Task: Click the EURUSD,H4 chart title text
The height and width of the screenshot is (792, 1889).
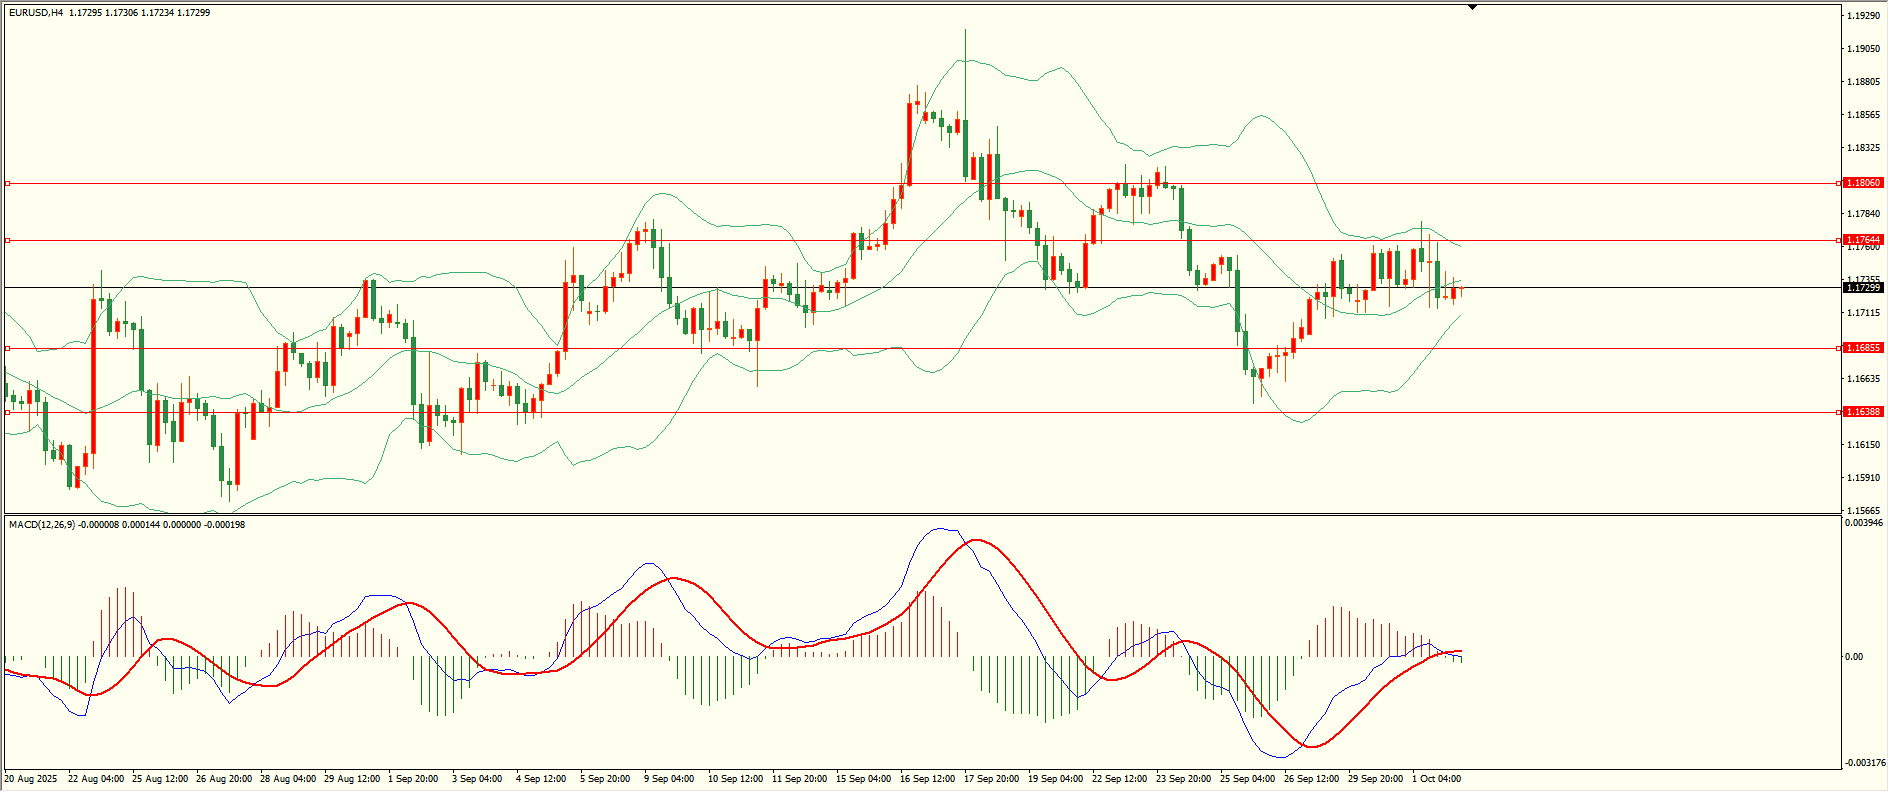Action: (x=36, y=13)
